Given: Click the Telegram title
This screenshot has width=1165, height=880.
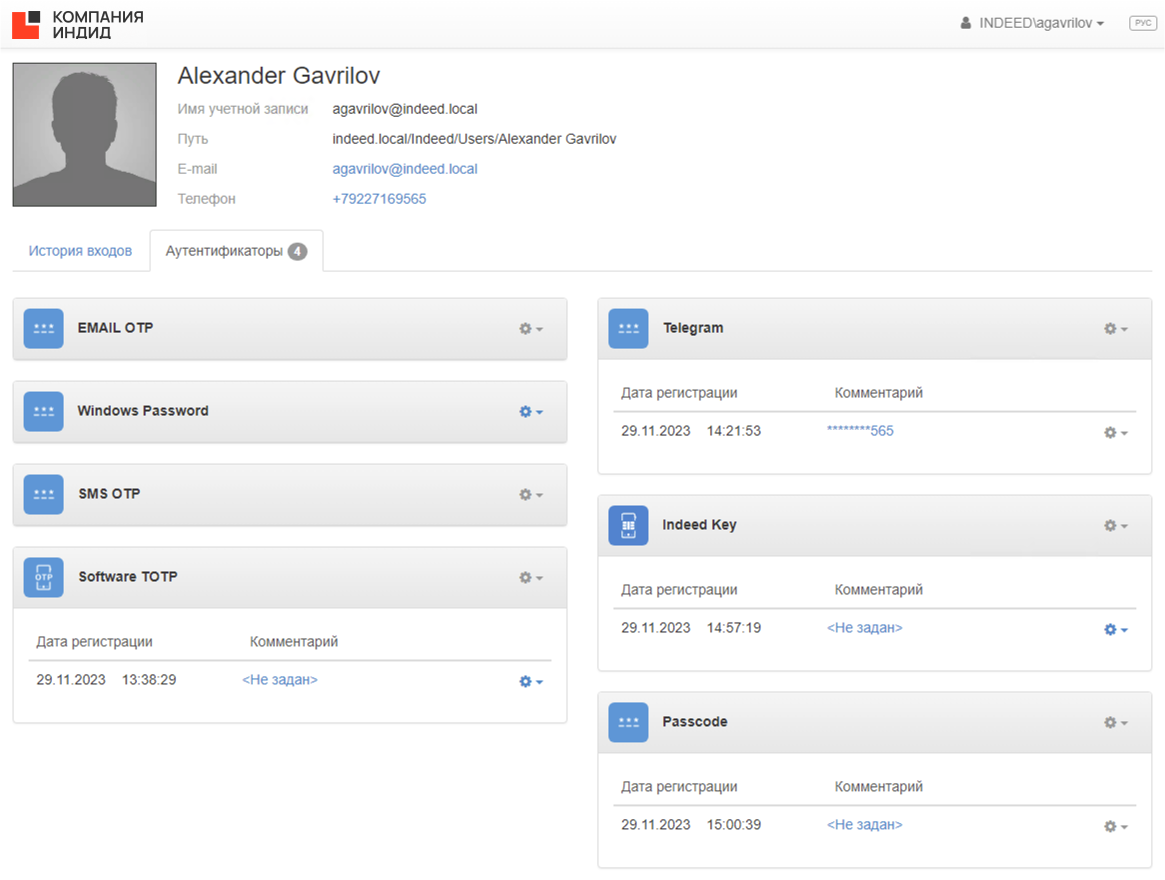Looking at the screenshot, I should coord(692,328).
